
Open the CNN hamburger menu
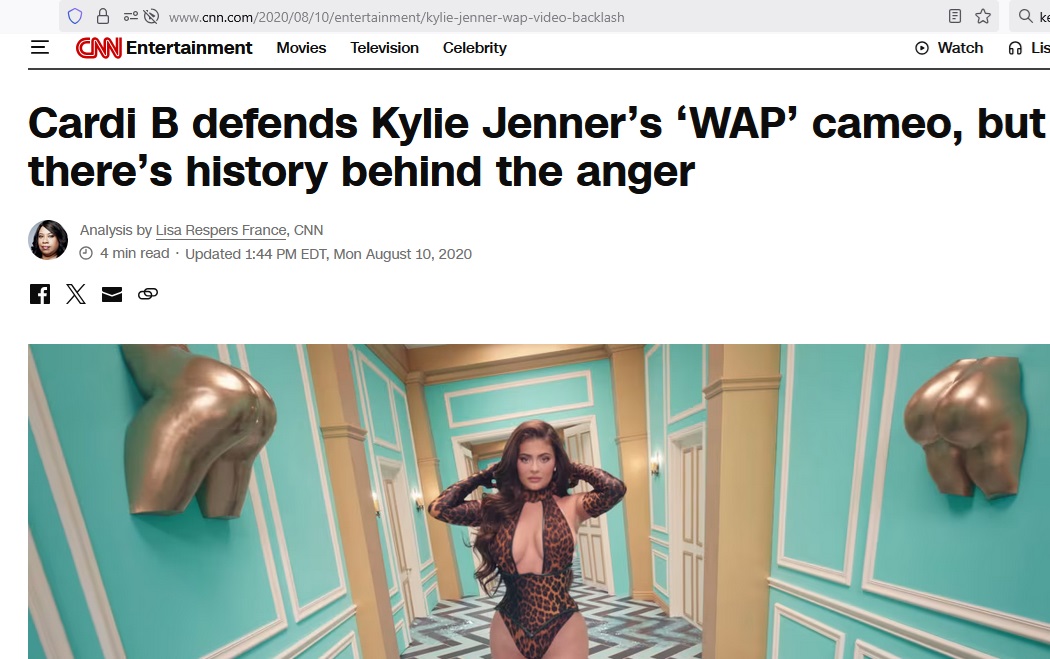(x=40, y=48)
